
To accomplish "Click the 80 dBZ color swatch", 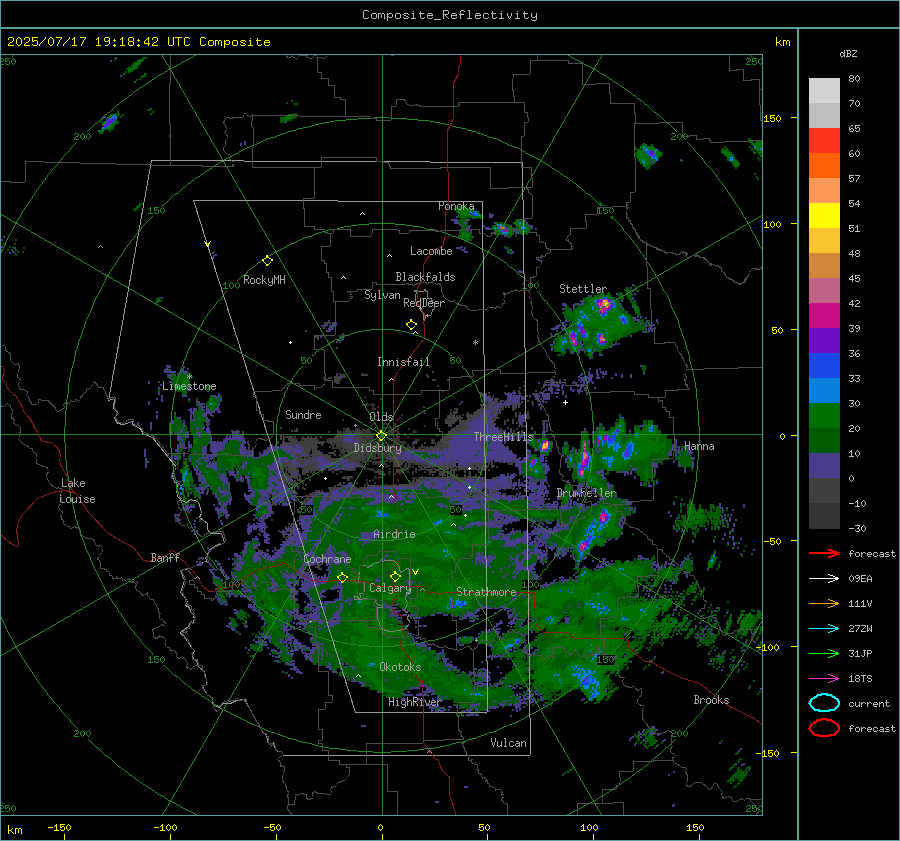I will tap(824, 90).
